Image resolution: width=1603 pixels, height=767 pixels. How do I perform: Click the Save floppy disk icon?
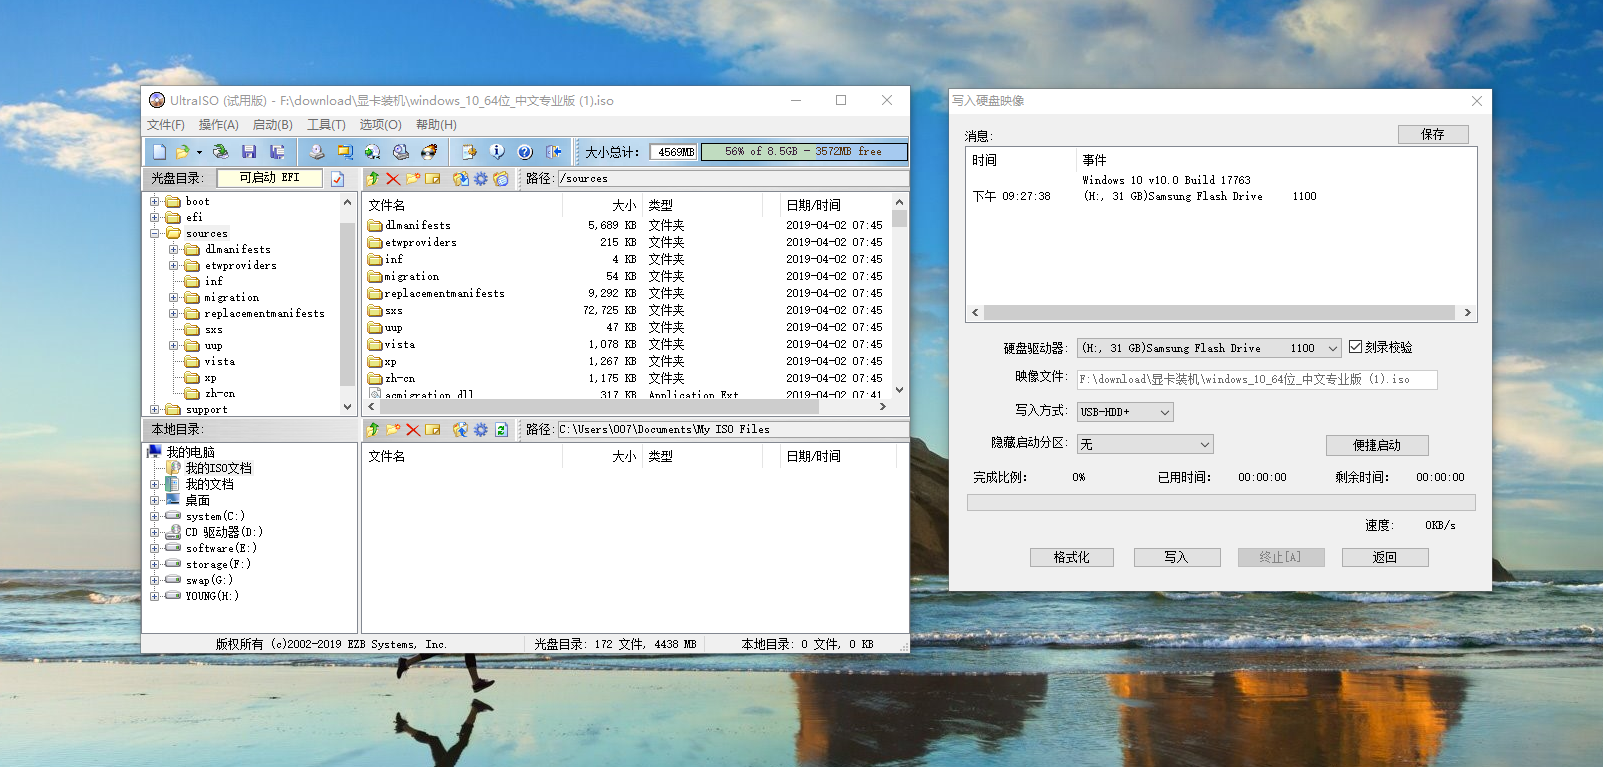click(x=249, y=152)
